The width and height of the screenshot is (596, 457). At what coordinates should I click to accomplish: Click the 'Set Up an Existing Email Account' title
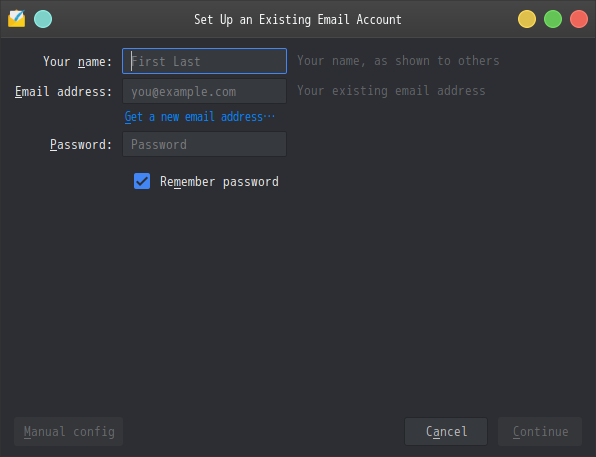298,19
